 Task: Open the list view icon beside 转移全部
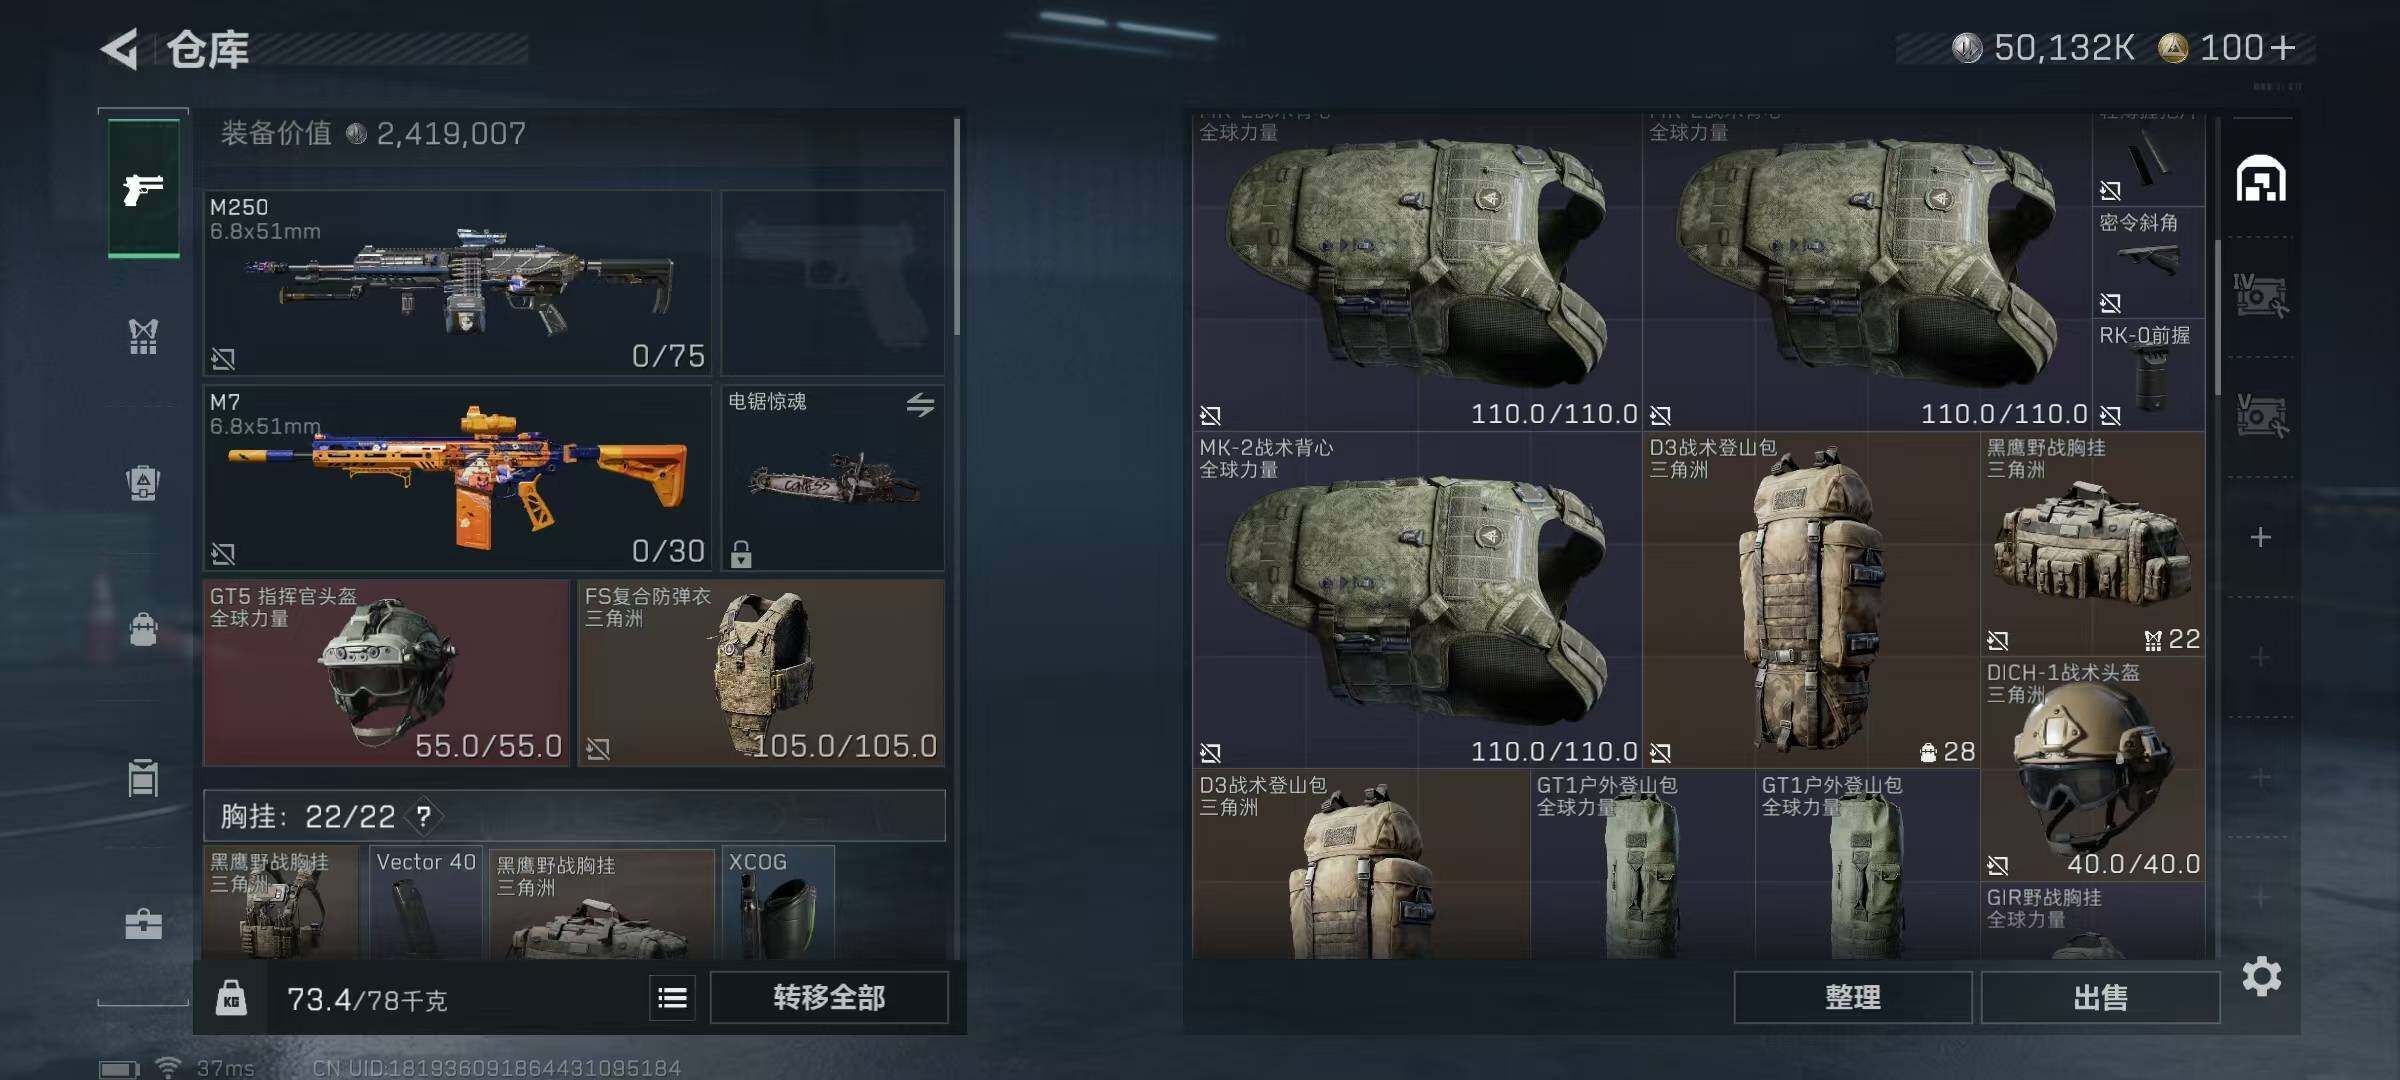[x=672, y=997]
